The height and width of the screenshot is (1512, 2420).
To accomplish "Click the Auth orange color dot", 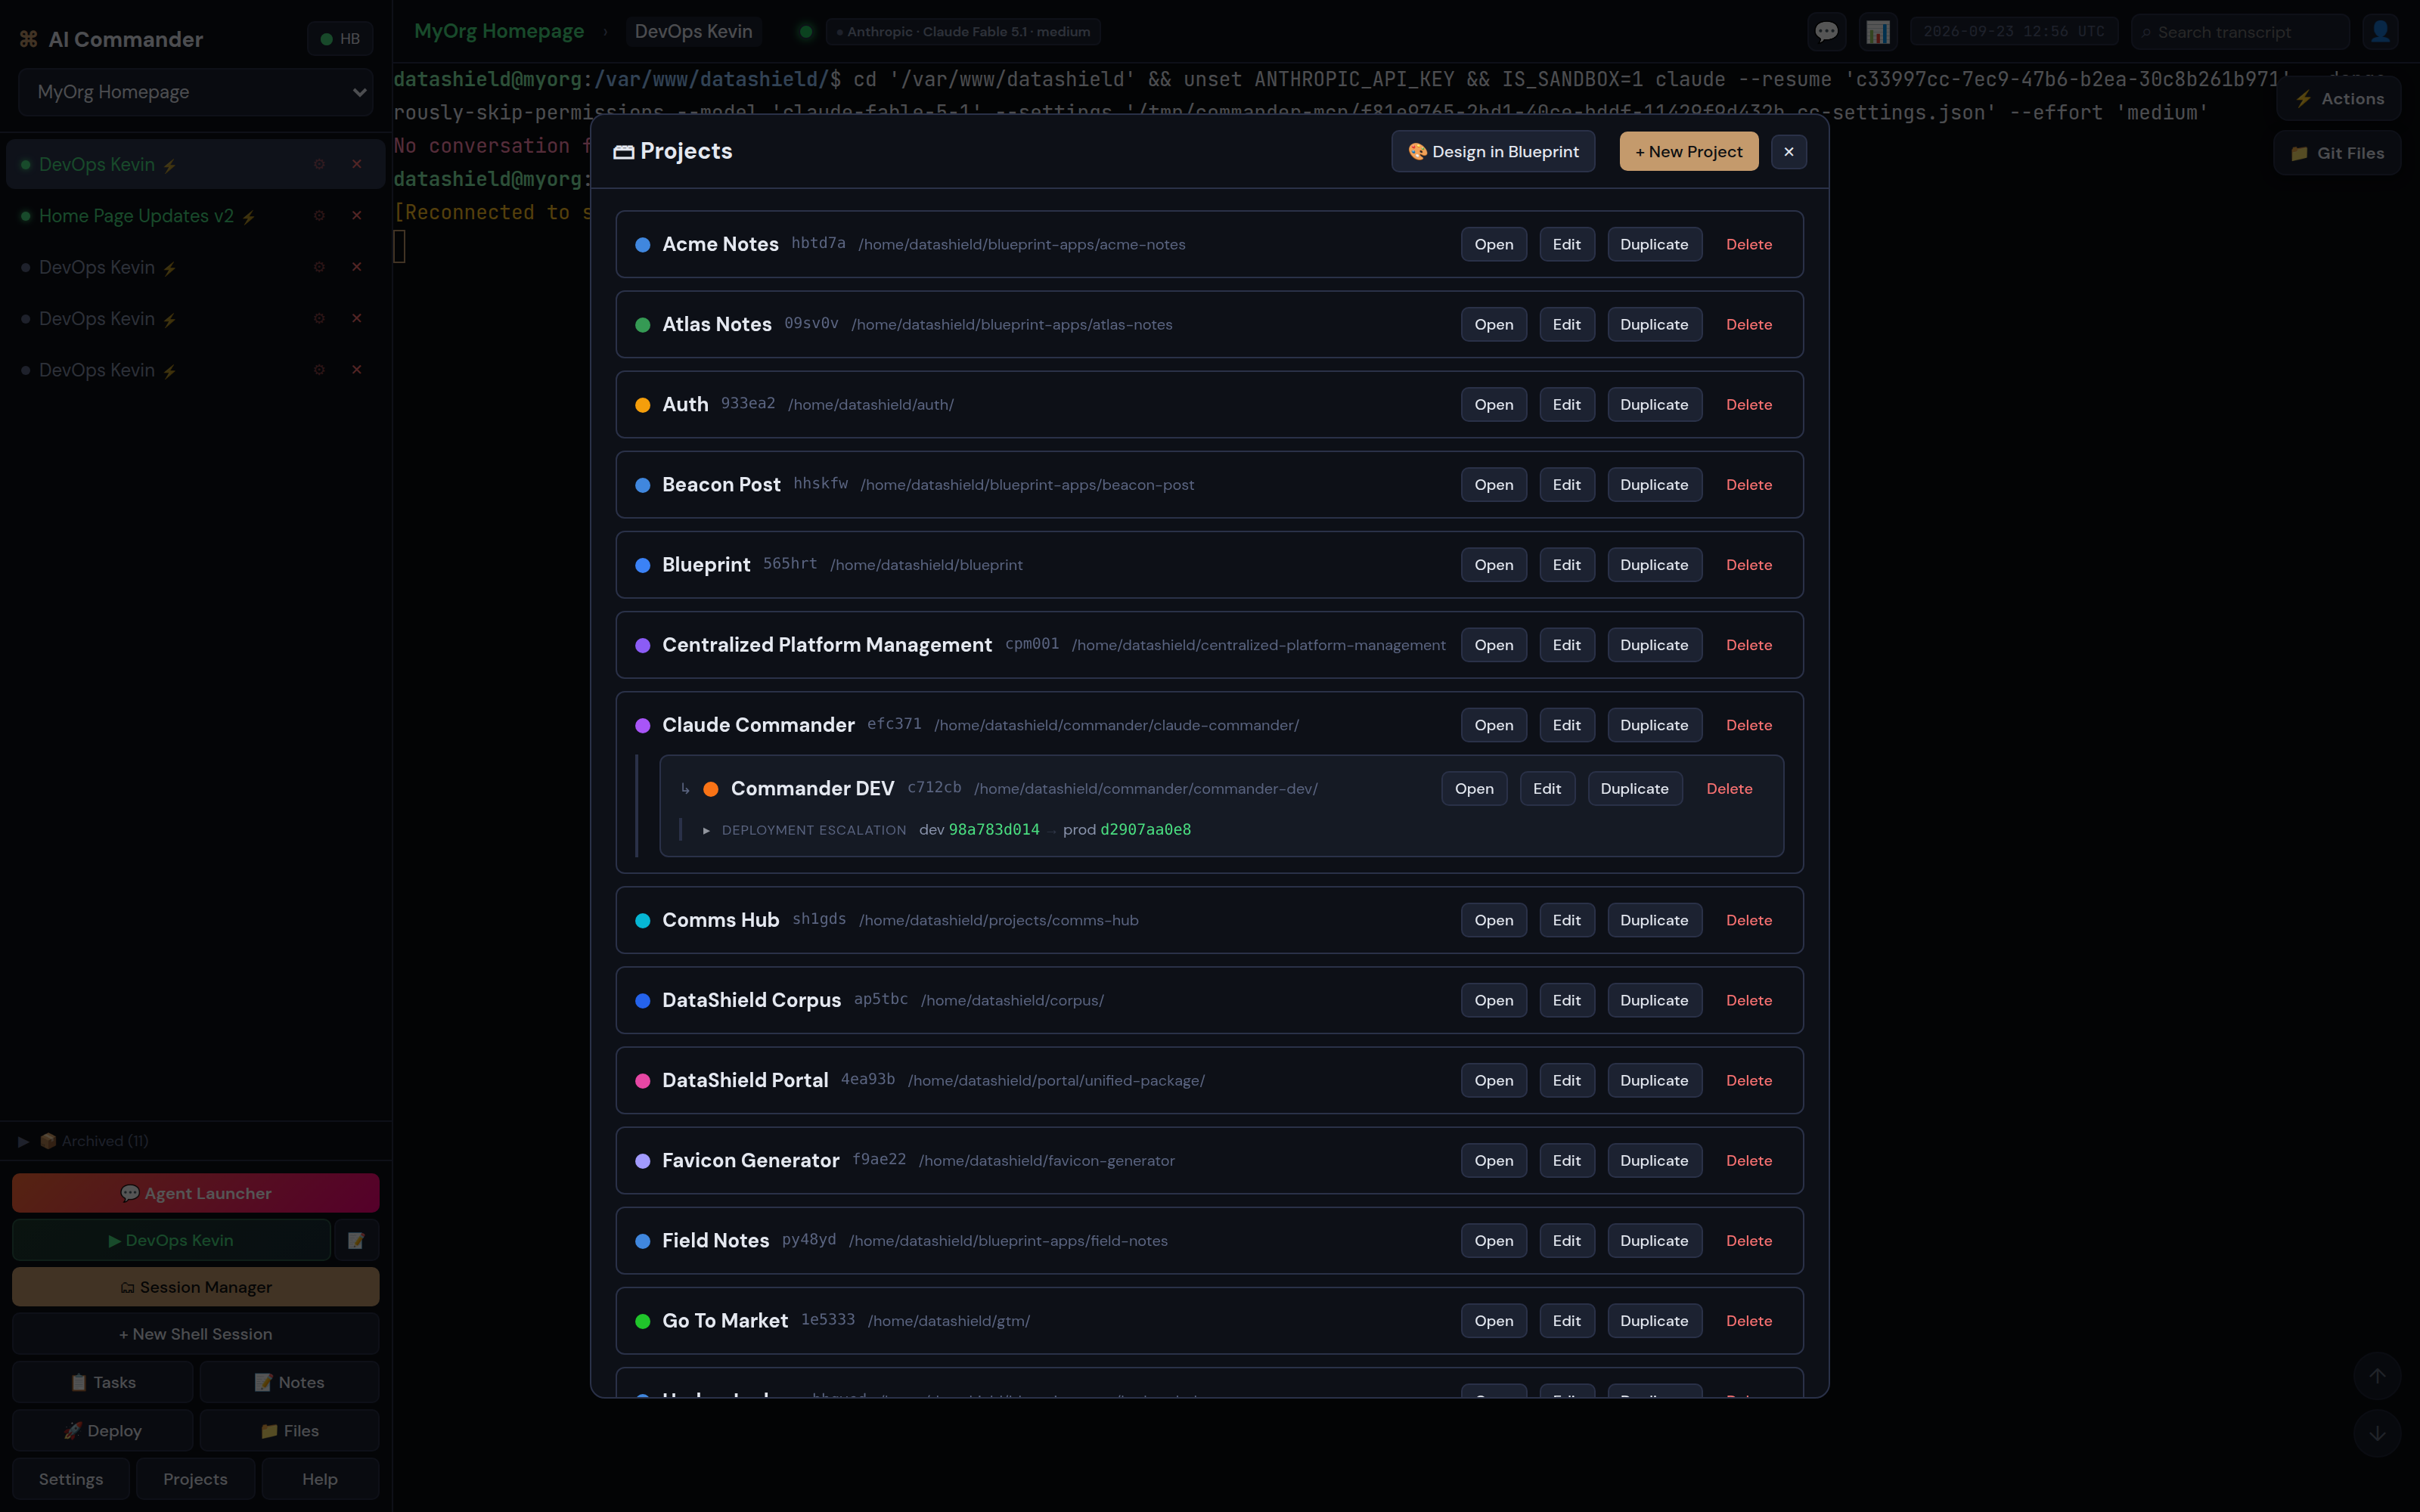I will pyautogui.click(x=643, y=405).
